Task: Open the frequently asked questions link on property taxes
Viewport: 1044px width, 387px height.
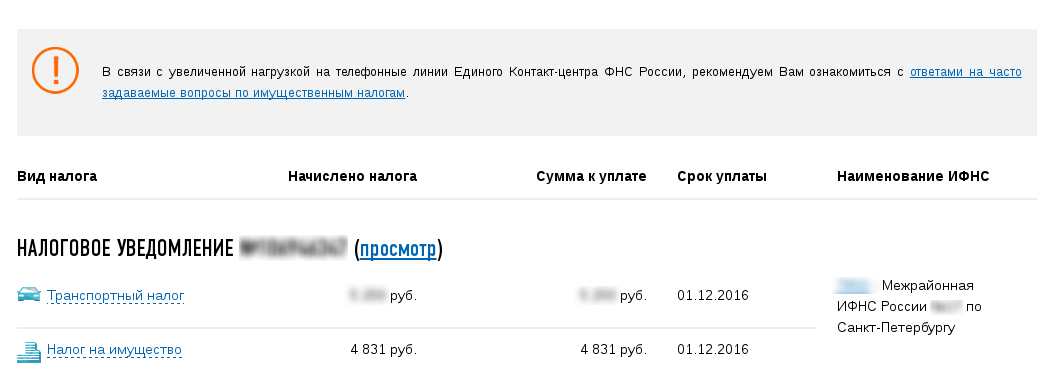Action: click(562, 82)
